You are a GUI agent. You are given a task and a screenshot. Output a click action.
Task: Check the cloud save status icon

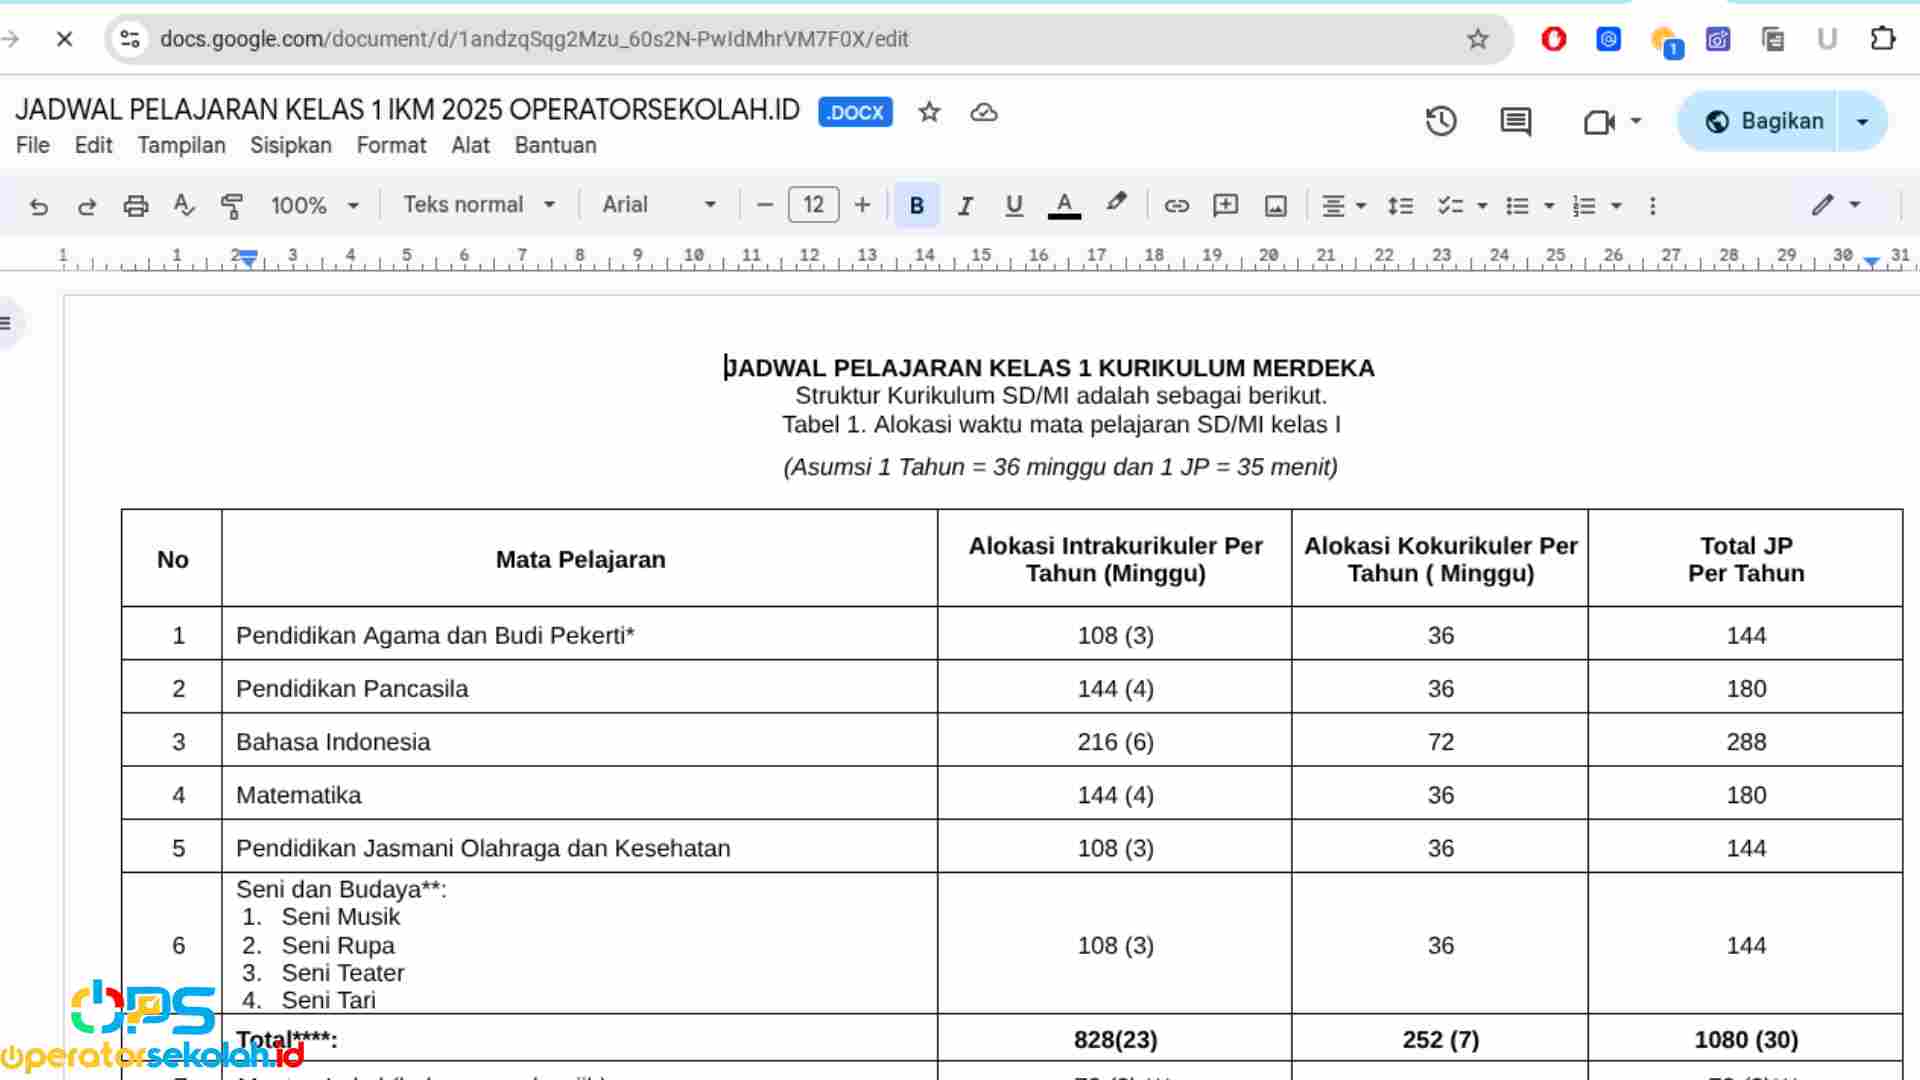click(x=984, y=112)
